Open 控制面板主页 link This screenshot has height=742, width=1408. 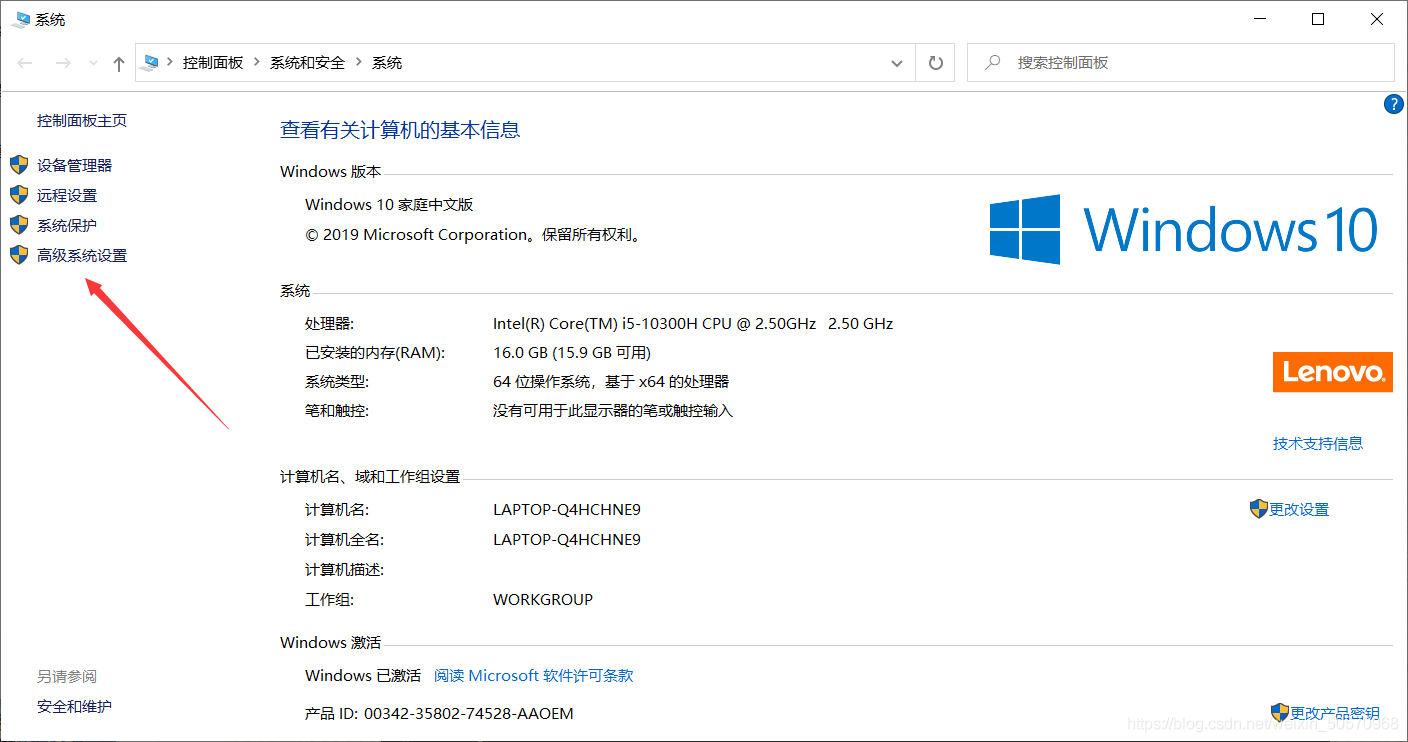pyautogui.click(x=82, y=120)
